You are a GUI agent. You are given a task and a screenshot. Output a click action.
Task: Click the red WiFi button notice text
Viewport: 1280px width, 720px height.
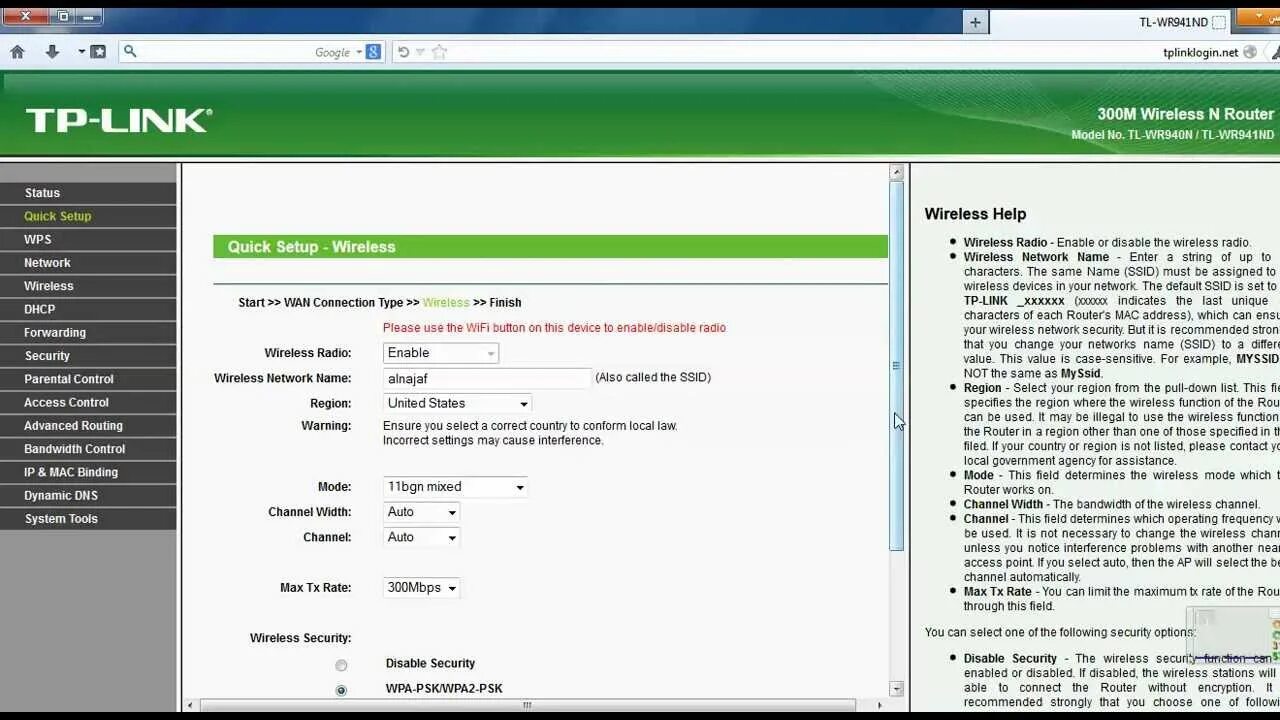pyautogui.click(x=554, y=328)
